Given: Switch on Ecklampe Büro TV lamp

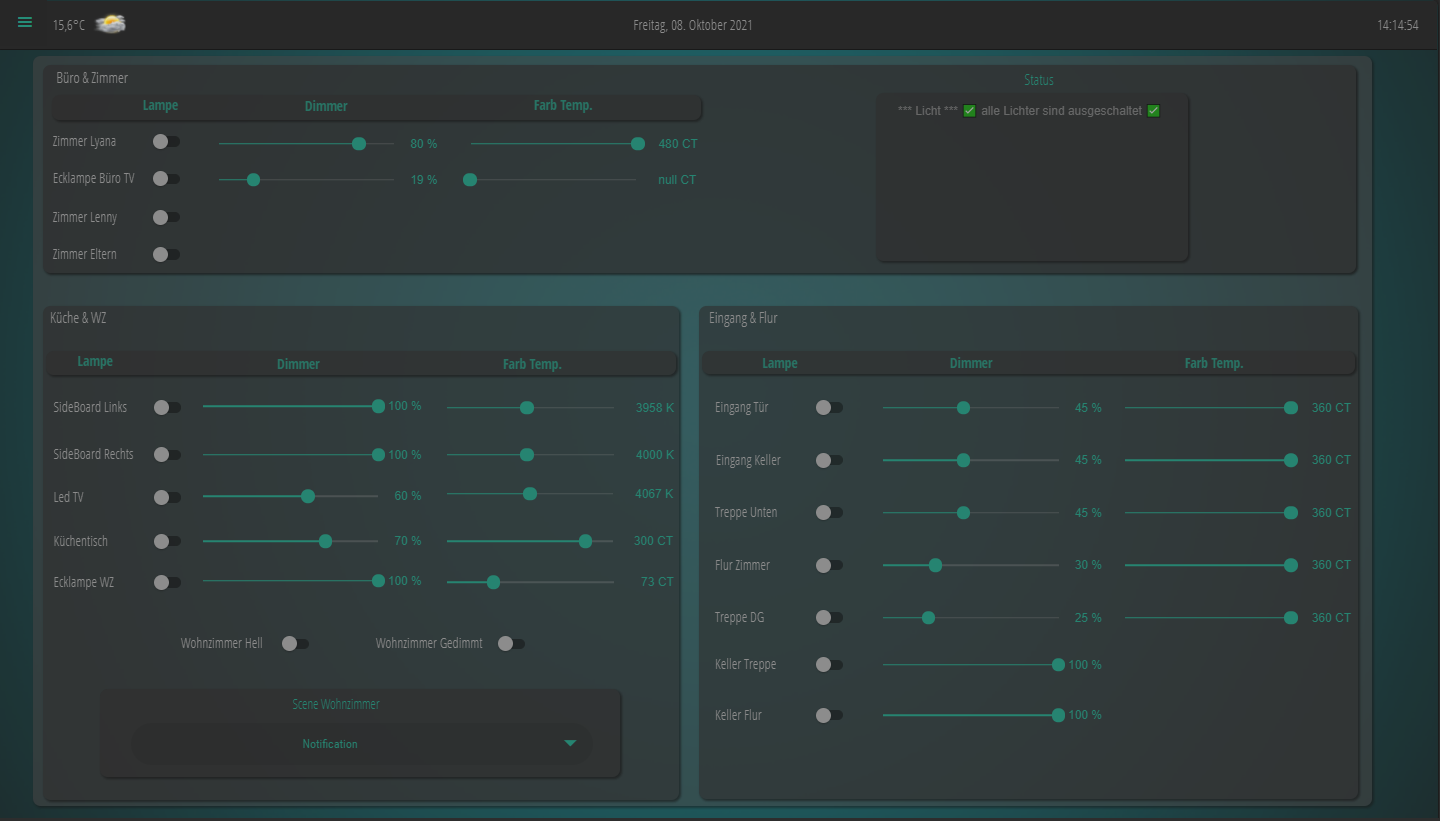Looking at the screenshot, I should click(166, 179).
